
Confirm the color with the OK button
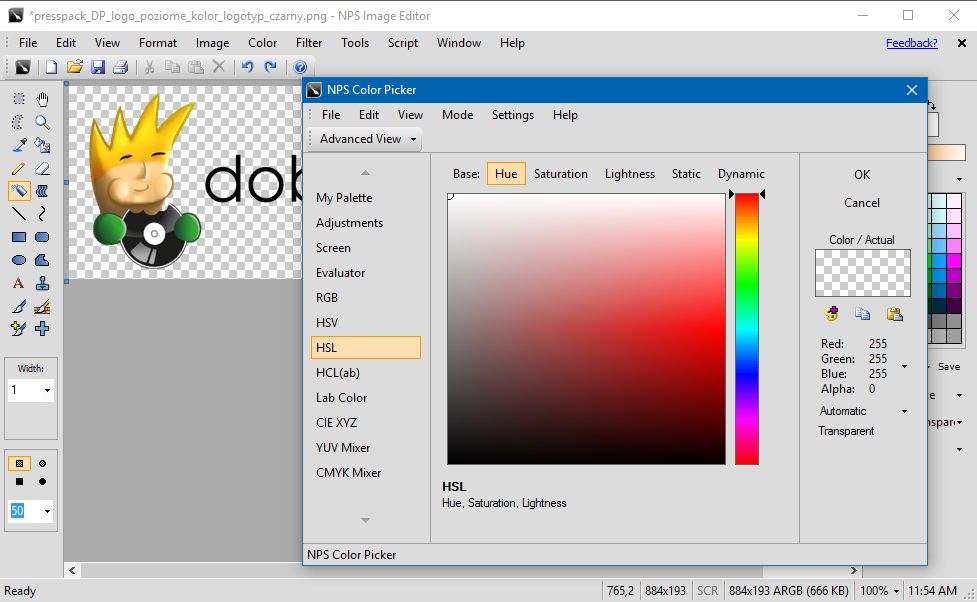861,174
